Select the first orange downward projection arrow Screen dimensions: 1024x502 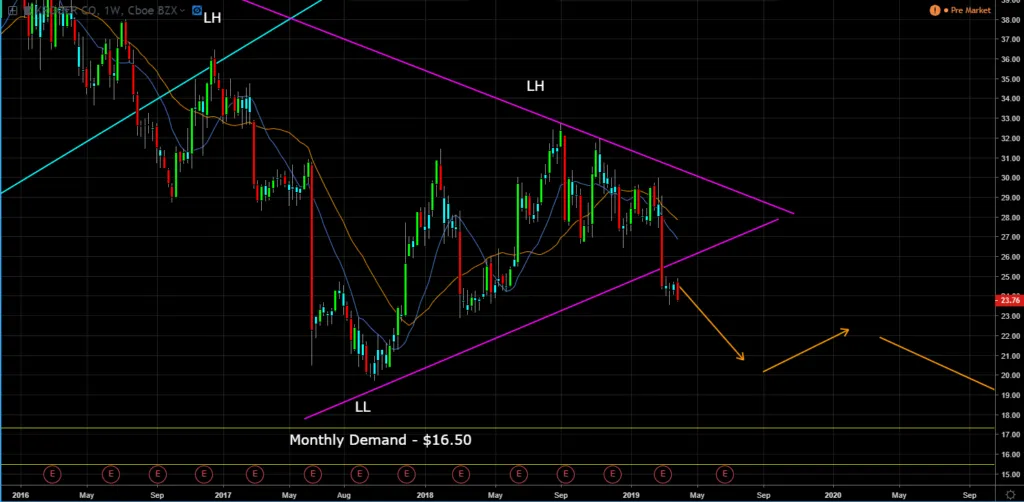pos(711,321)
